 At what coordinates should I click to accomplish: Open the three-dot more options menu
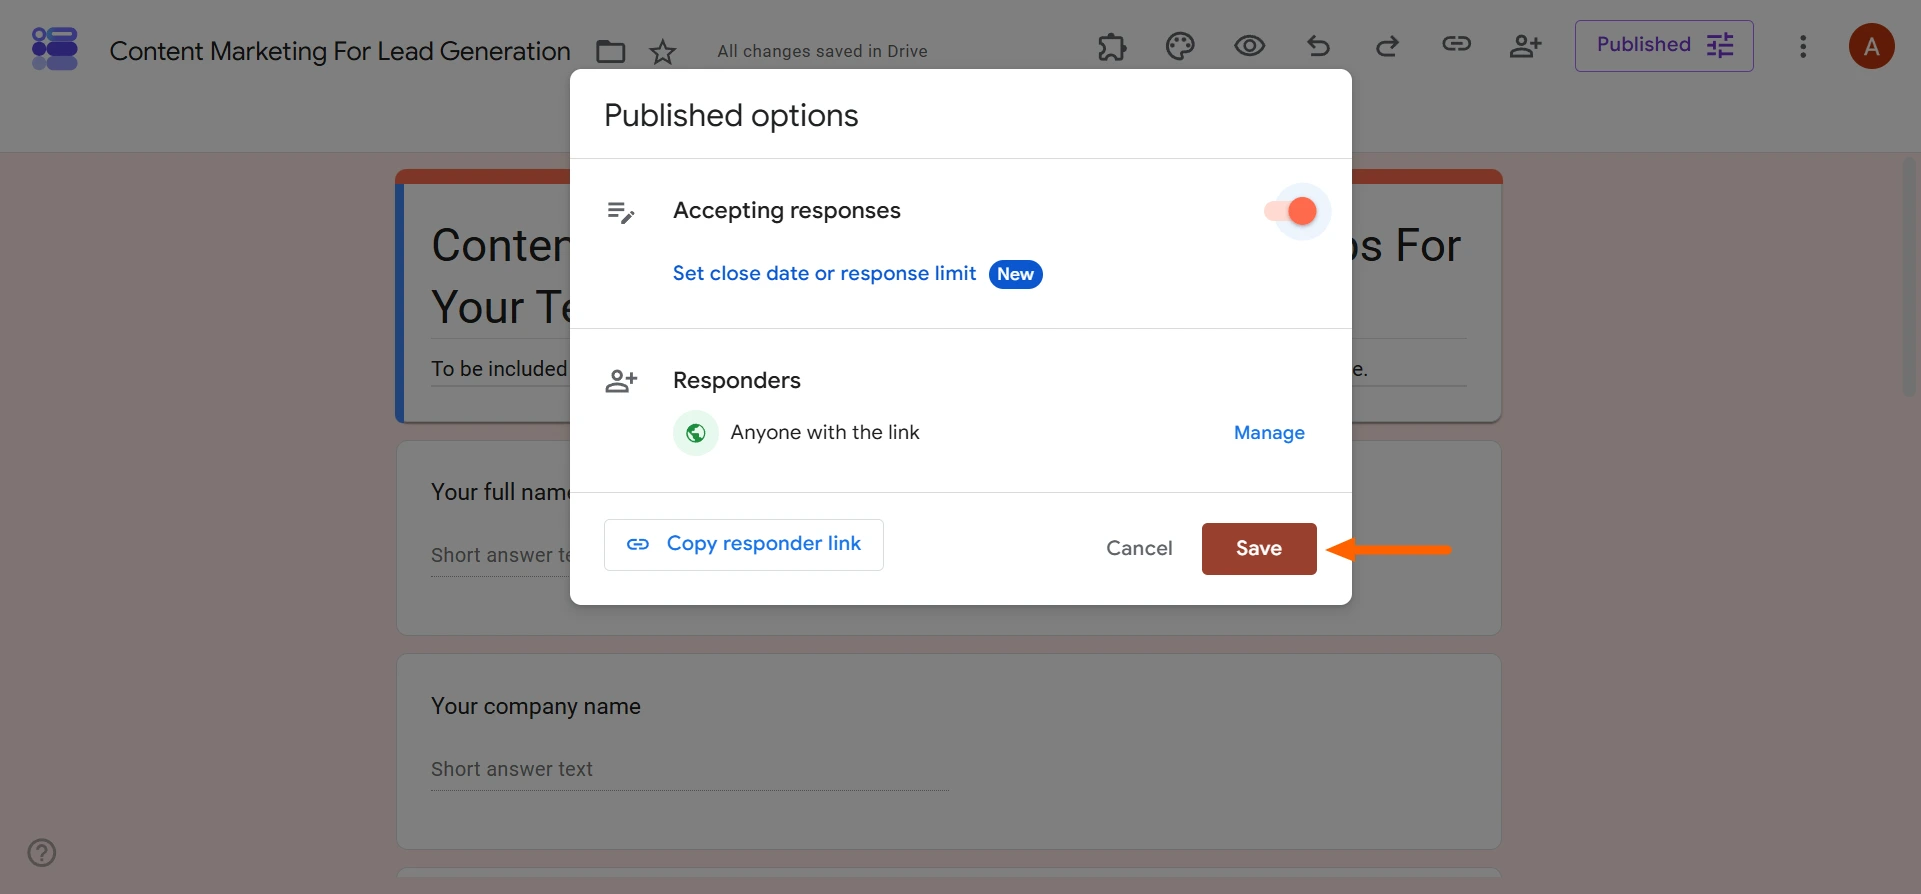coord(1803,46)
